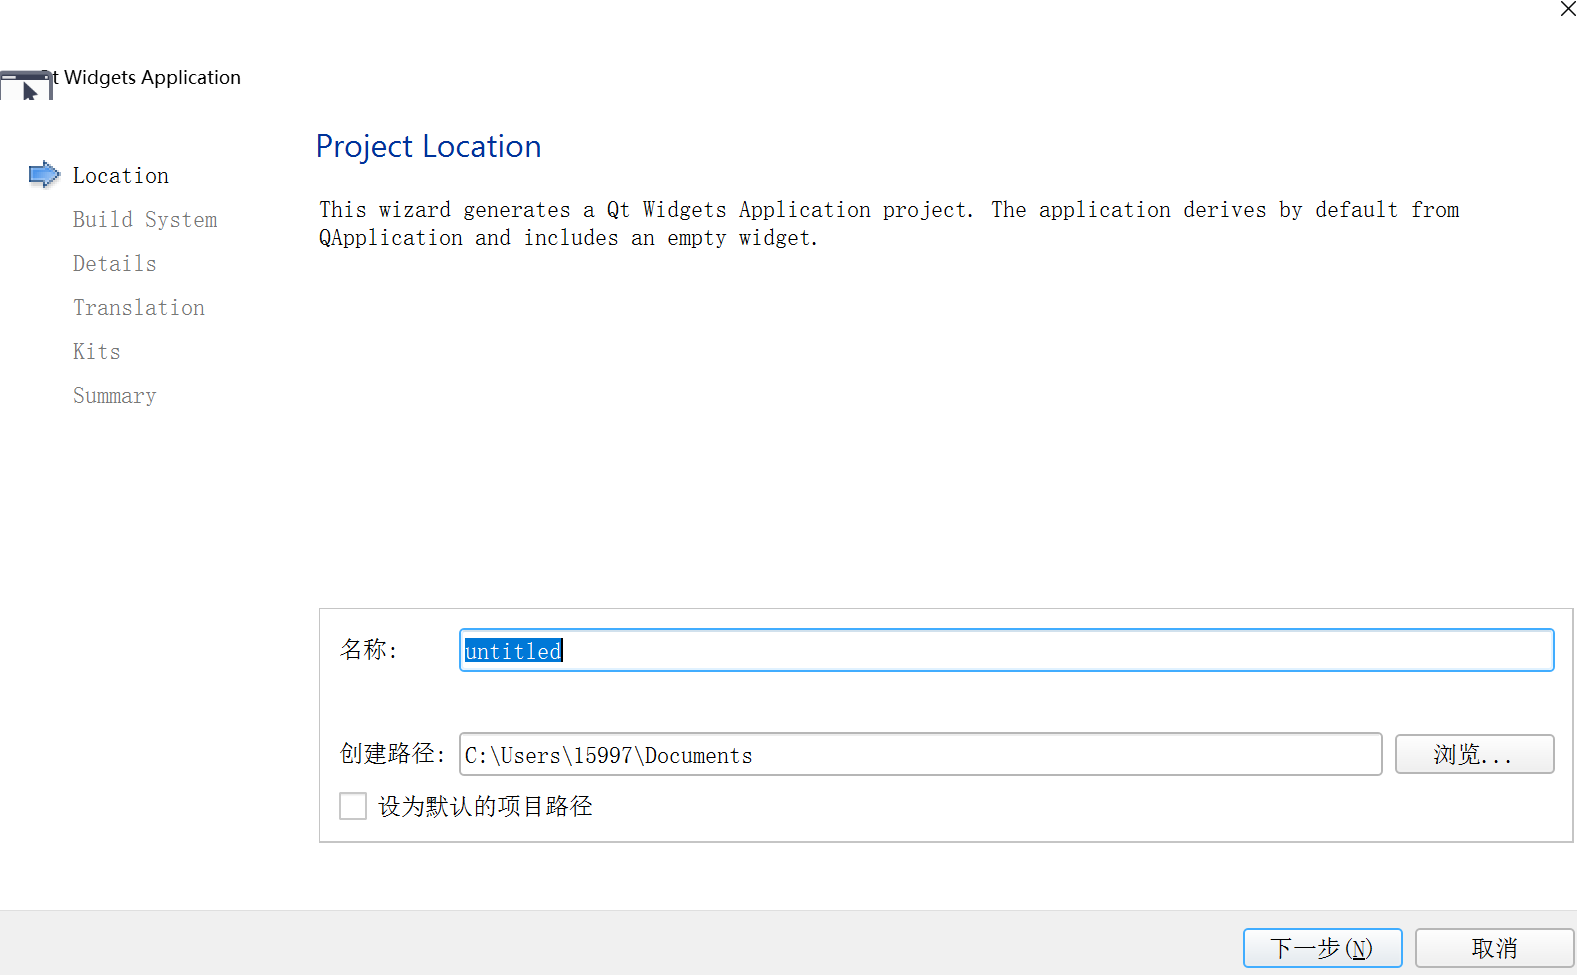Select the Kits wizard step
The height and width of the screenshot is (975, 1577).
point(97,352)
